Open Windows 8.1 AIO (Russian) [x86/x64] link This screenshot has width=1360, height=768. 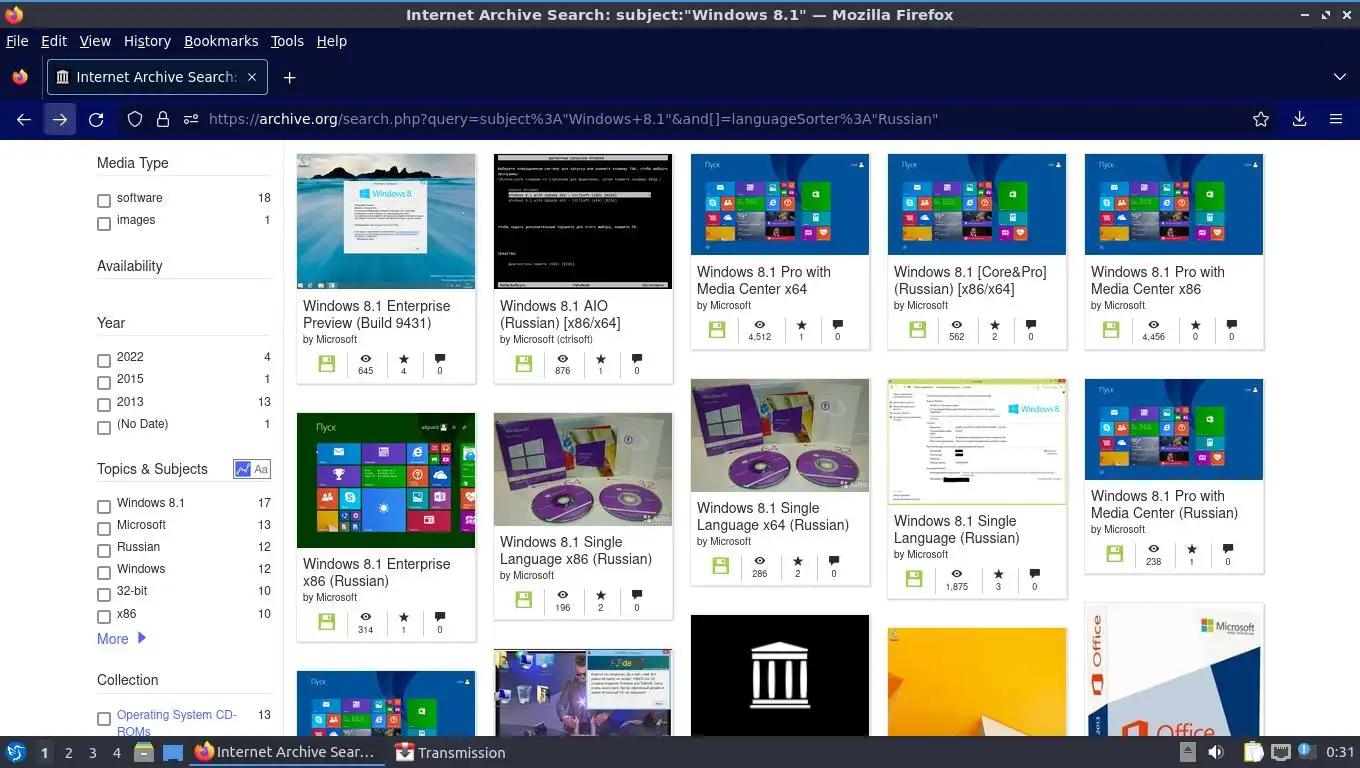coord(560,314)
